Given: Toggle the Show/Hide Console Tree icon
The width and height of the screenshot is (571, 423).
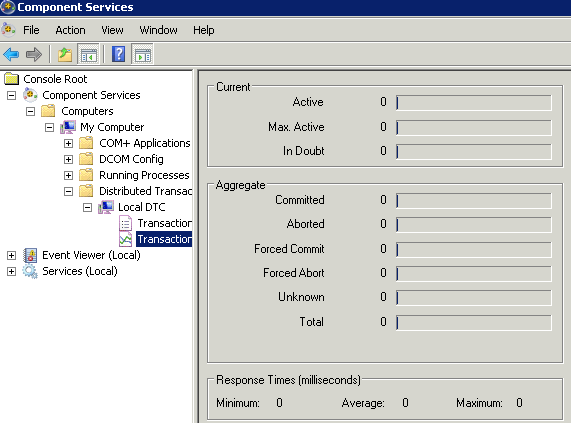Looking at the screenshot, I should coord(88,55).
